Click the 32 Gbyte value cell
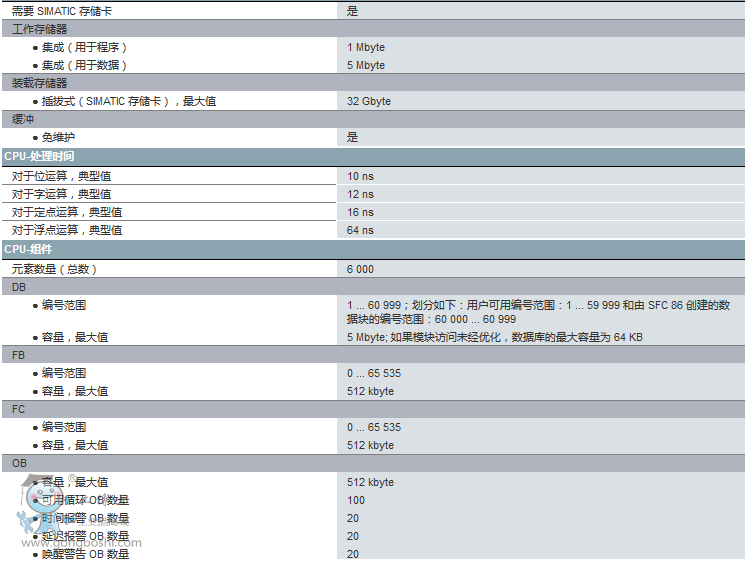The height and width of the screenshot is (562, 746). tap(369, 101)
